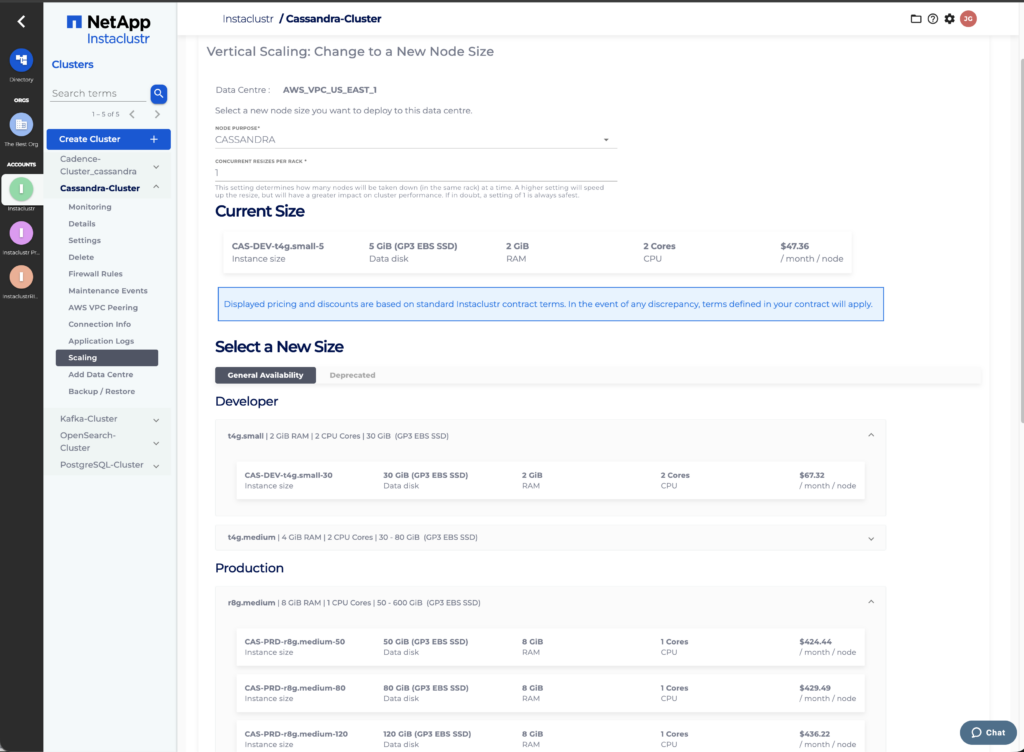Image resolution: width=1024 pixels, height=752 pixels.
Task: Switch to the Deprecated tab
Action: [x=352, y=375]
